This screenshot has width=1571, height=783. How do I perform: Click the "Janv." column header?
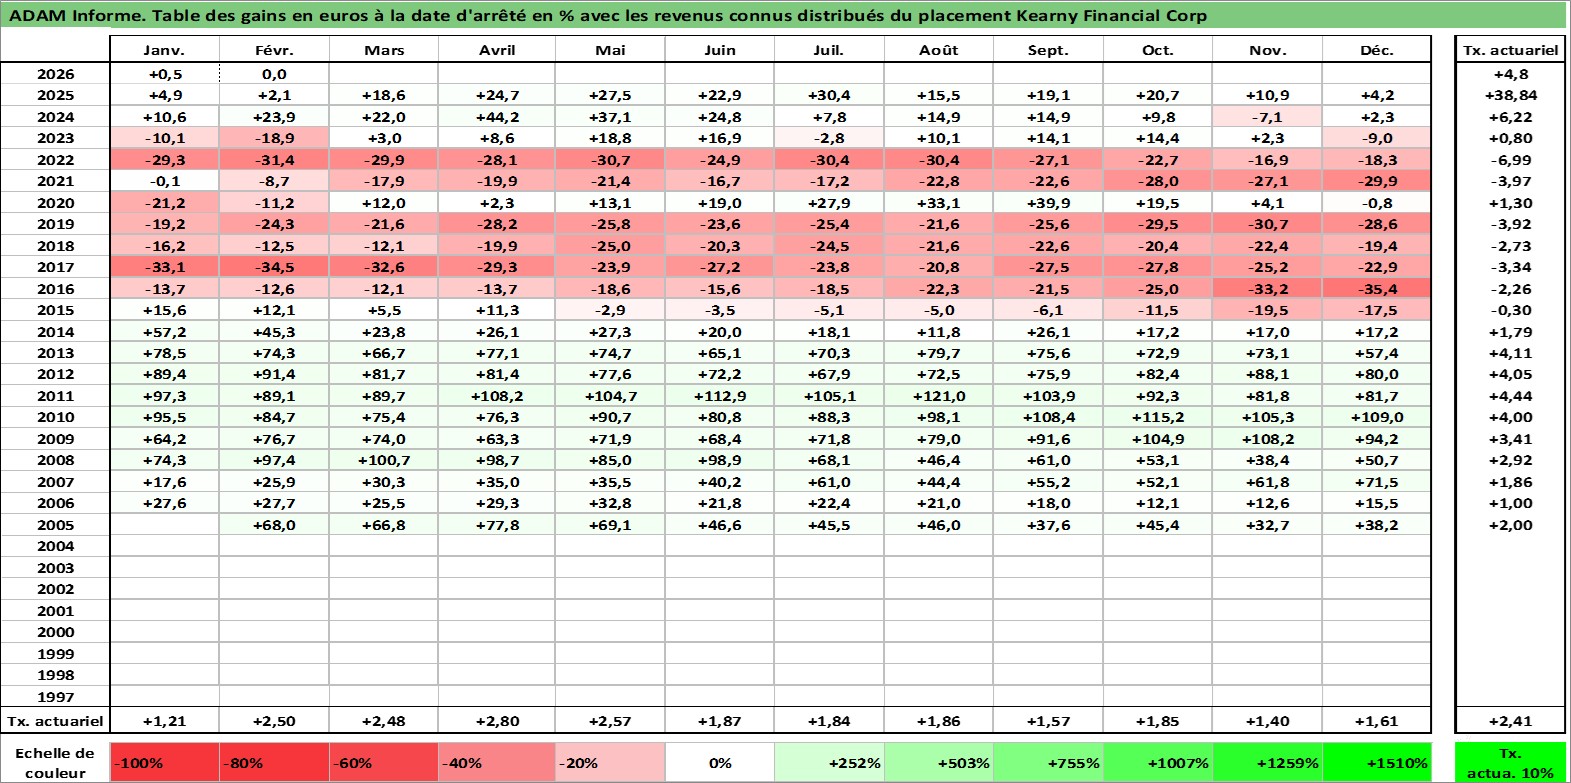165,50
